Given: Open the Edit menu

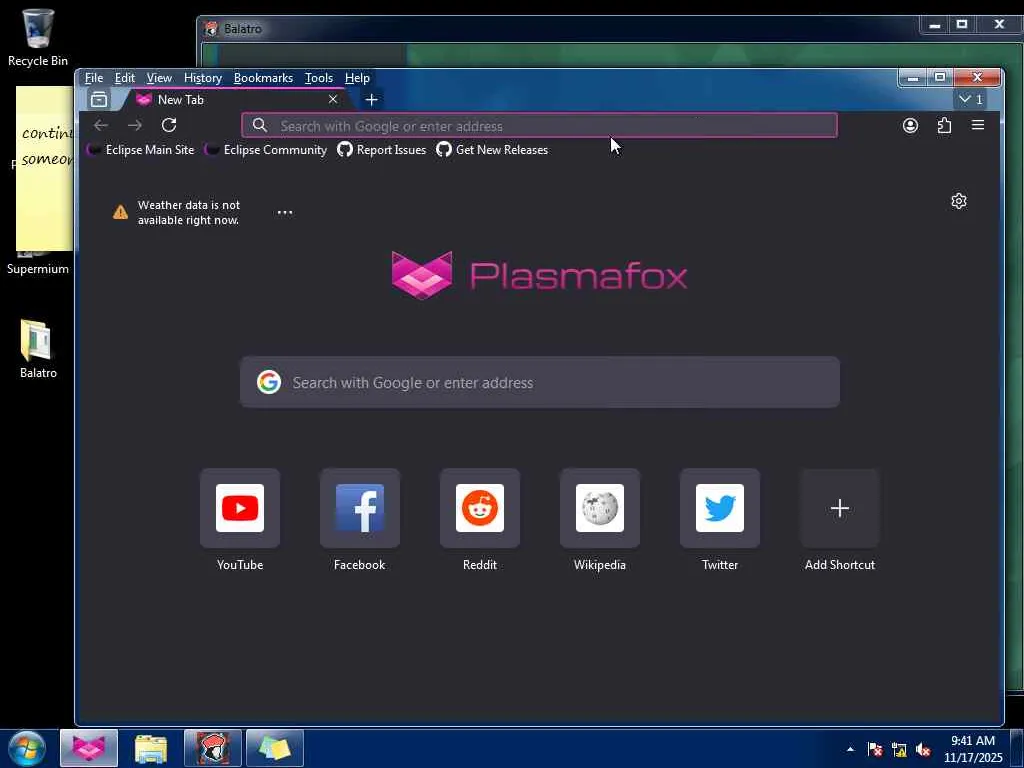Looking at the screenshot, I should click(x=124, y=78).
